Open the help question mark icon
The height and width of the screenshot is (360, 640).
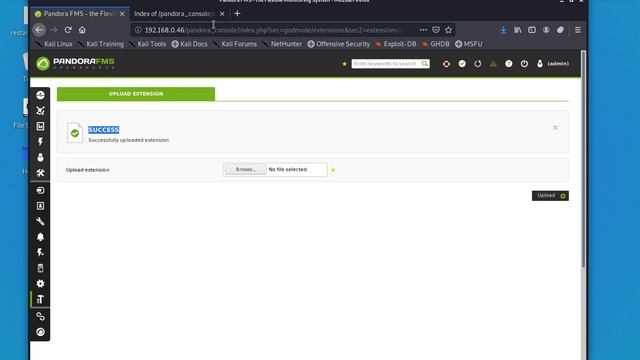click(x=509, y=64)
